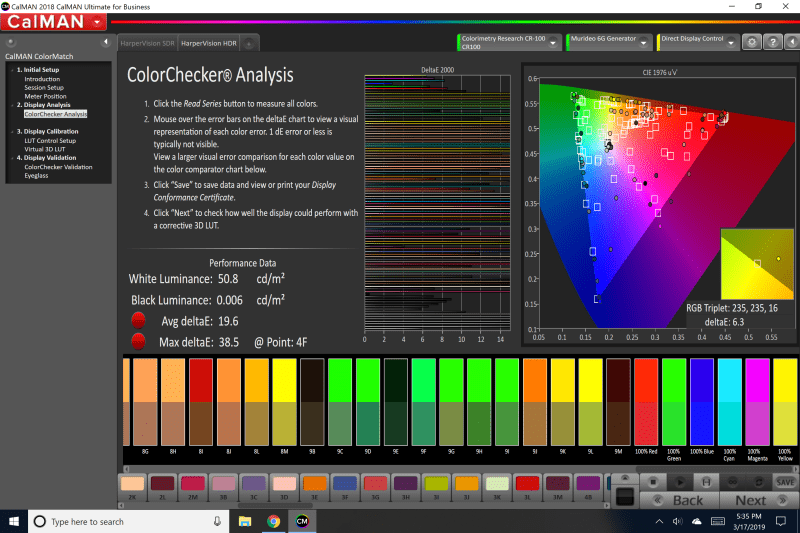Expand the Murideo 6G Generator dropdown
Image resolution: width=800 pixels, height=533 pixels.
(x=645, y=43)
